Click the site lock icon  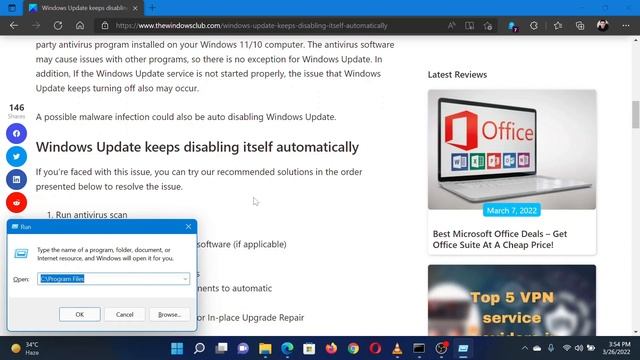105,26
